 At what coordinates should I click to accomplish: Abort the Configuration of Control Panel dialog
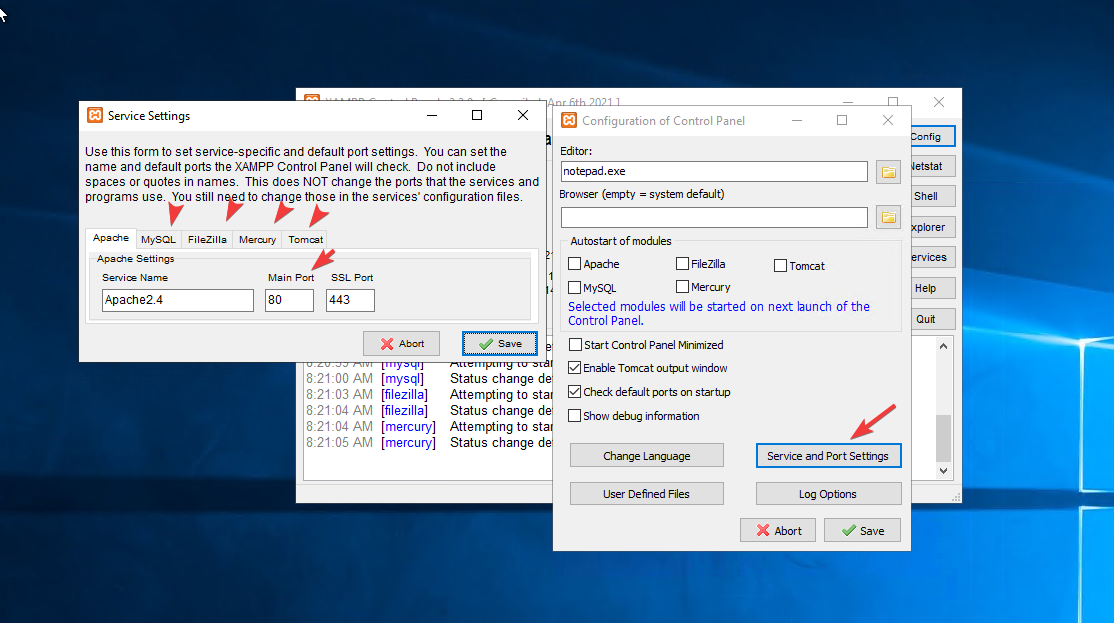[x=778, y=531]
